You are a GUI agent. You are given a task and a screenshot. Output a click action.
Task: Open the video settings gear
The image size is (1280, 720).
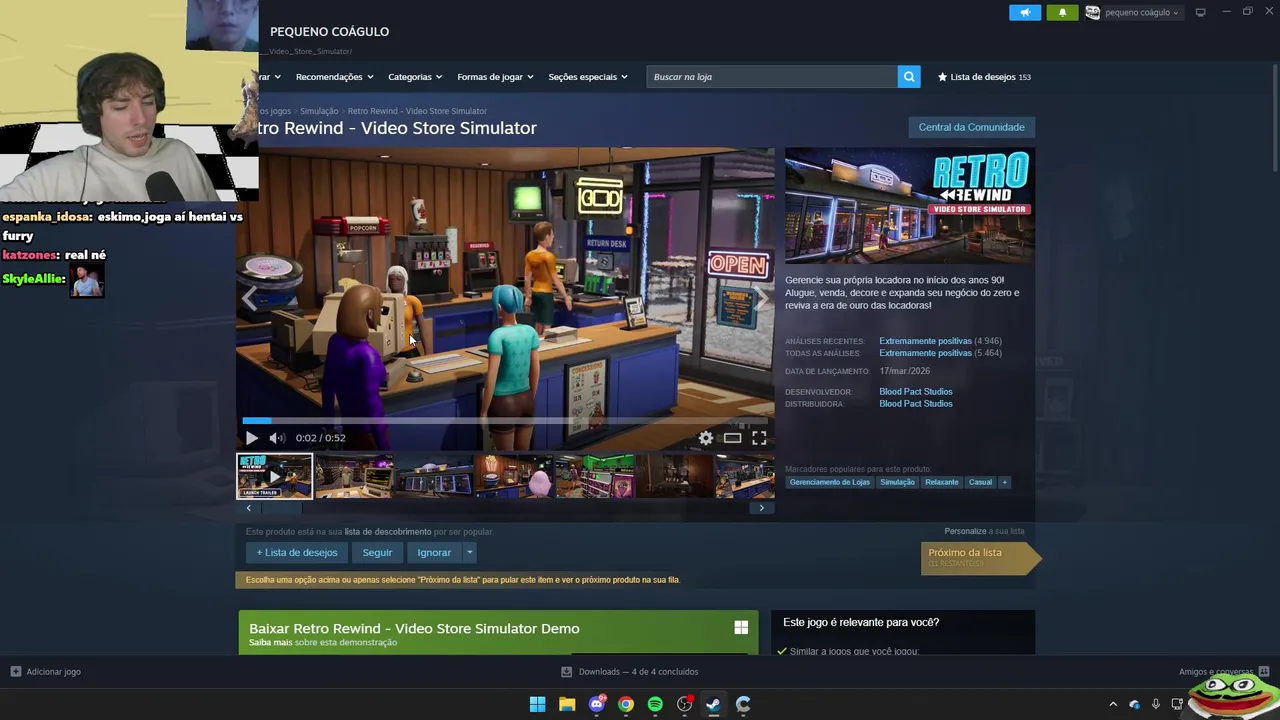coord(706,438)
